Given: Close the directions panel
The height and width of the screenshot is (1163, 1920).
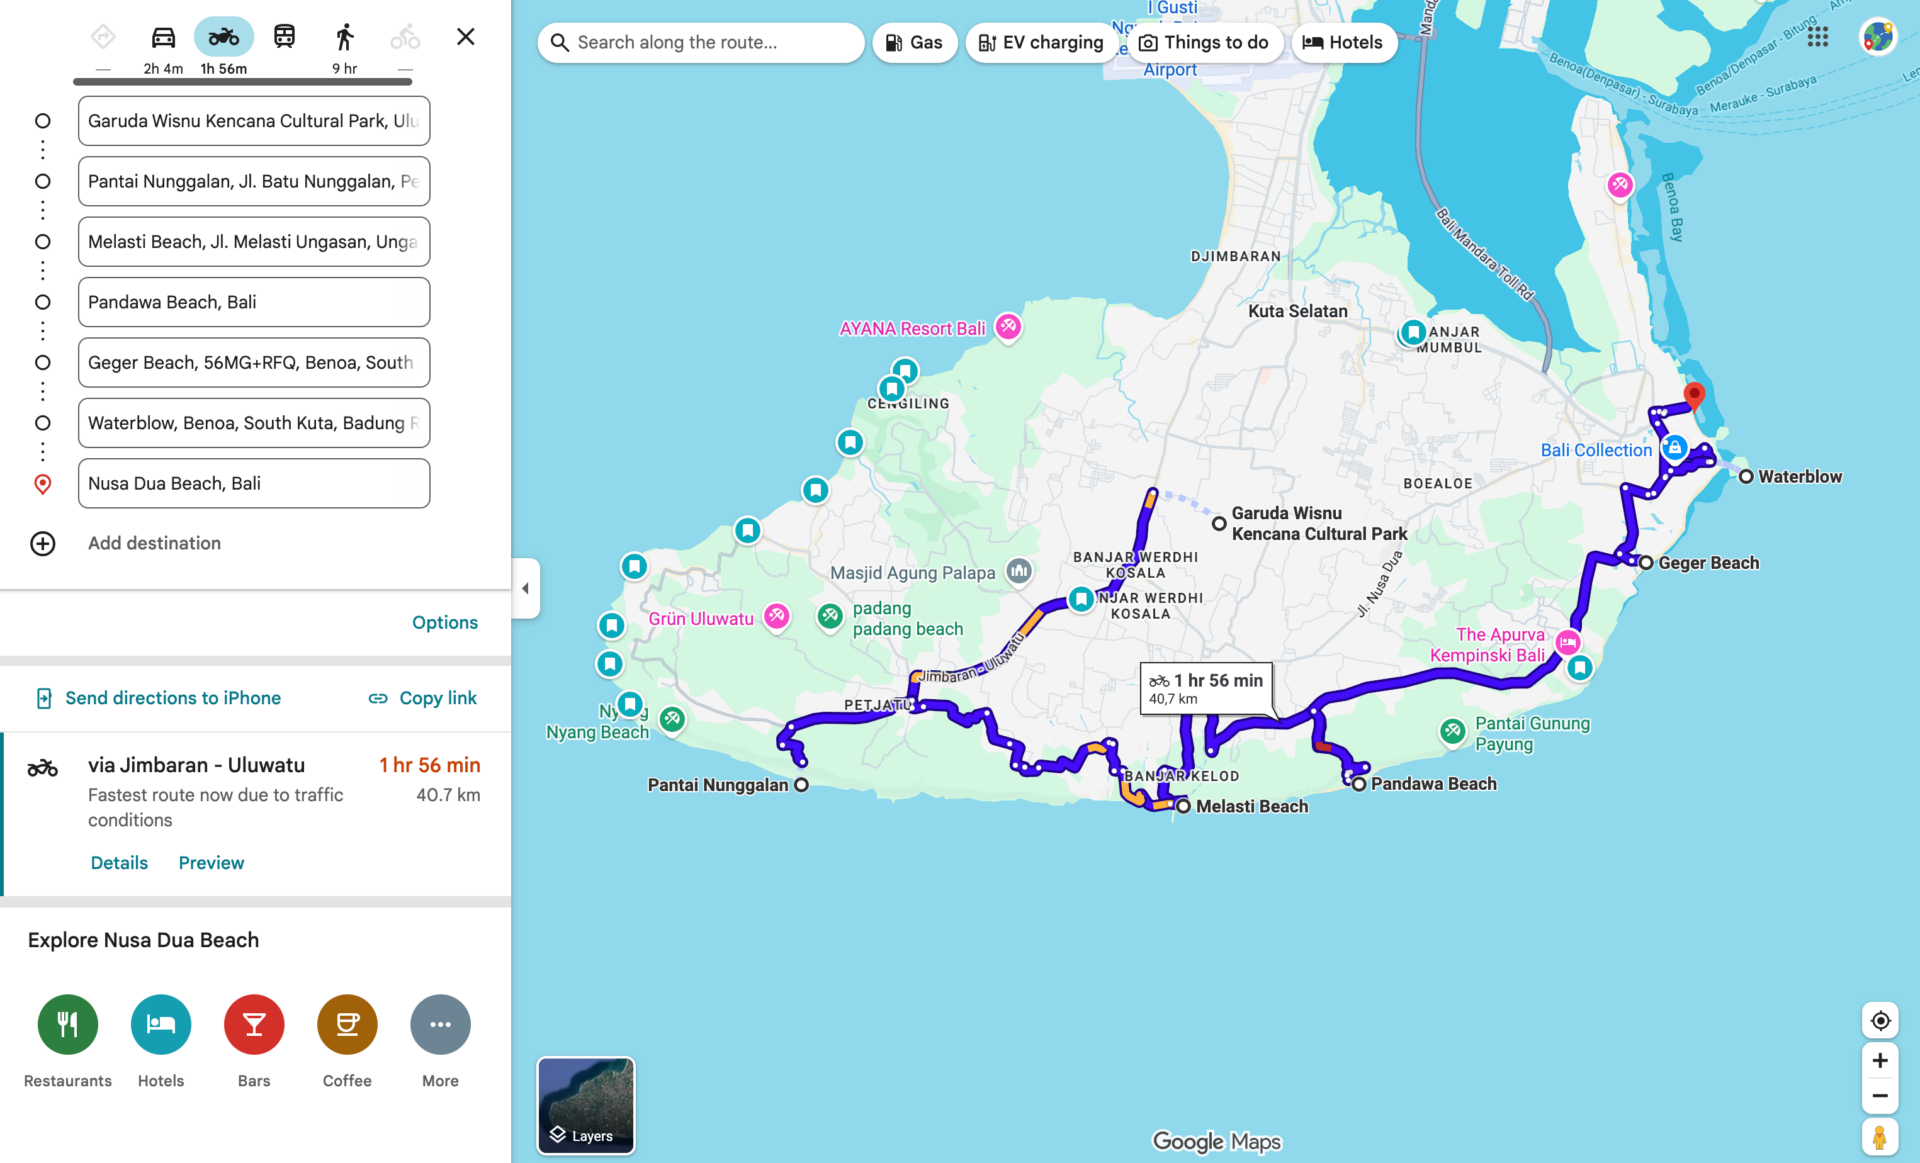Looking at the screenshot, I should [x=466, y=37].
